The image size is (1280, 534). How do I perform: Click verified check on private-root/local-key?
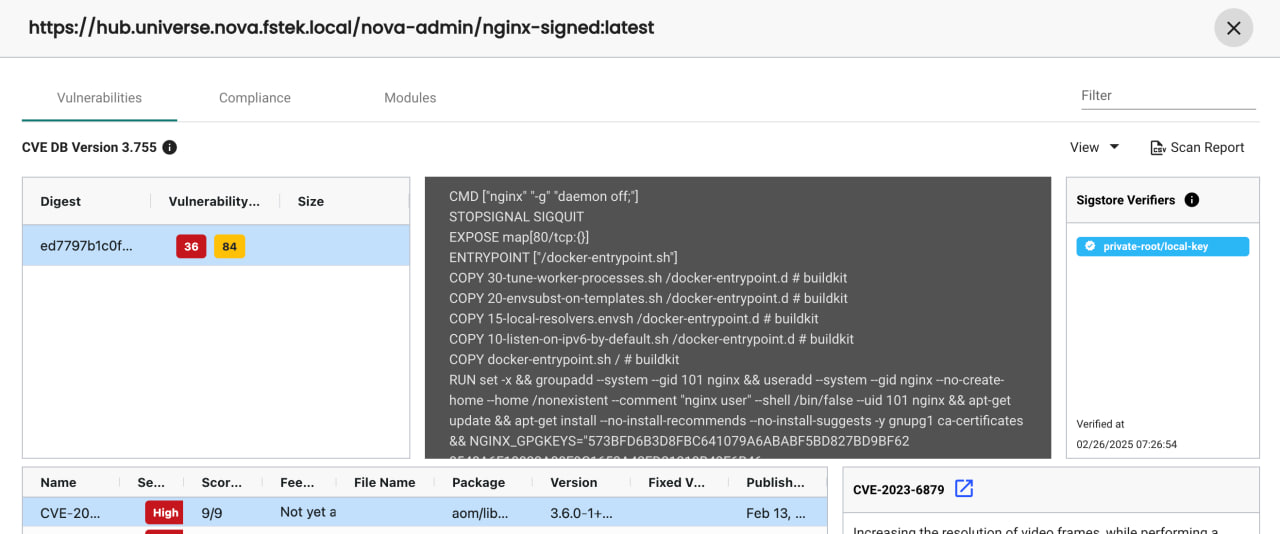click(1090, 246)
